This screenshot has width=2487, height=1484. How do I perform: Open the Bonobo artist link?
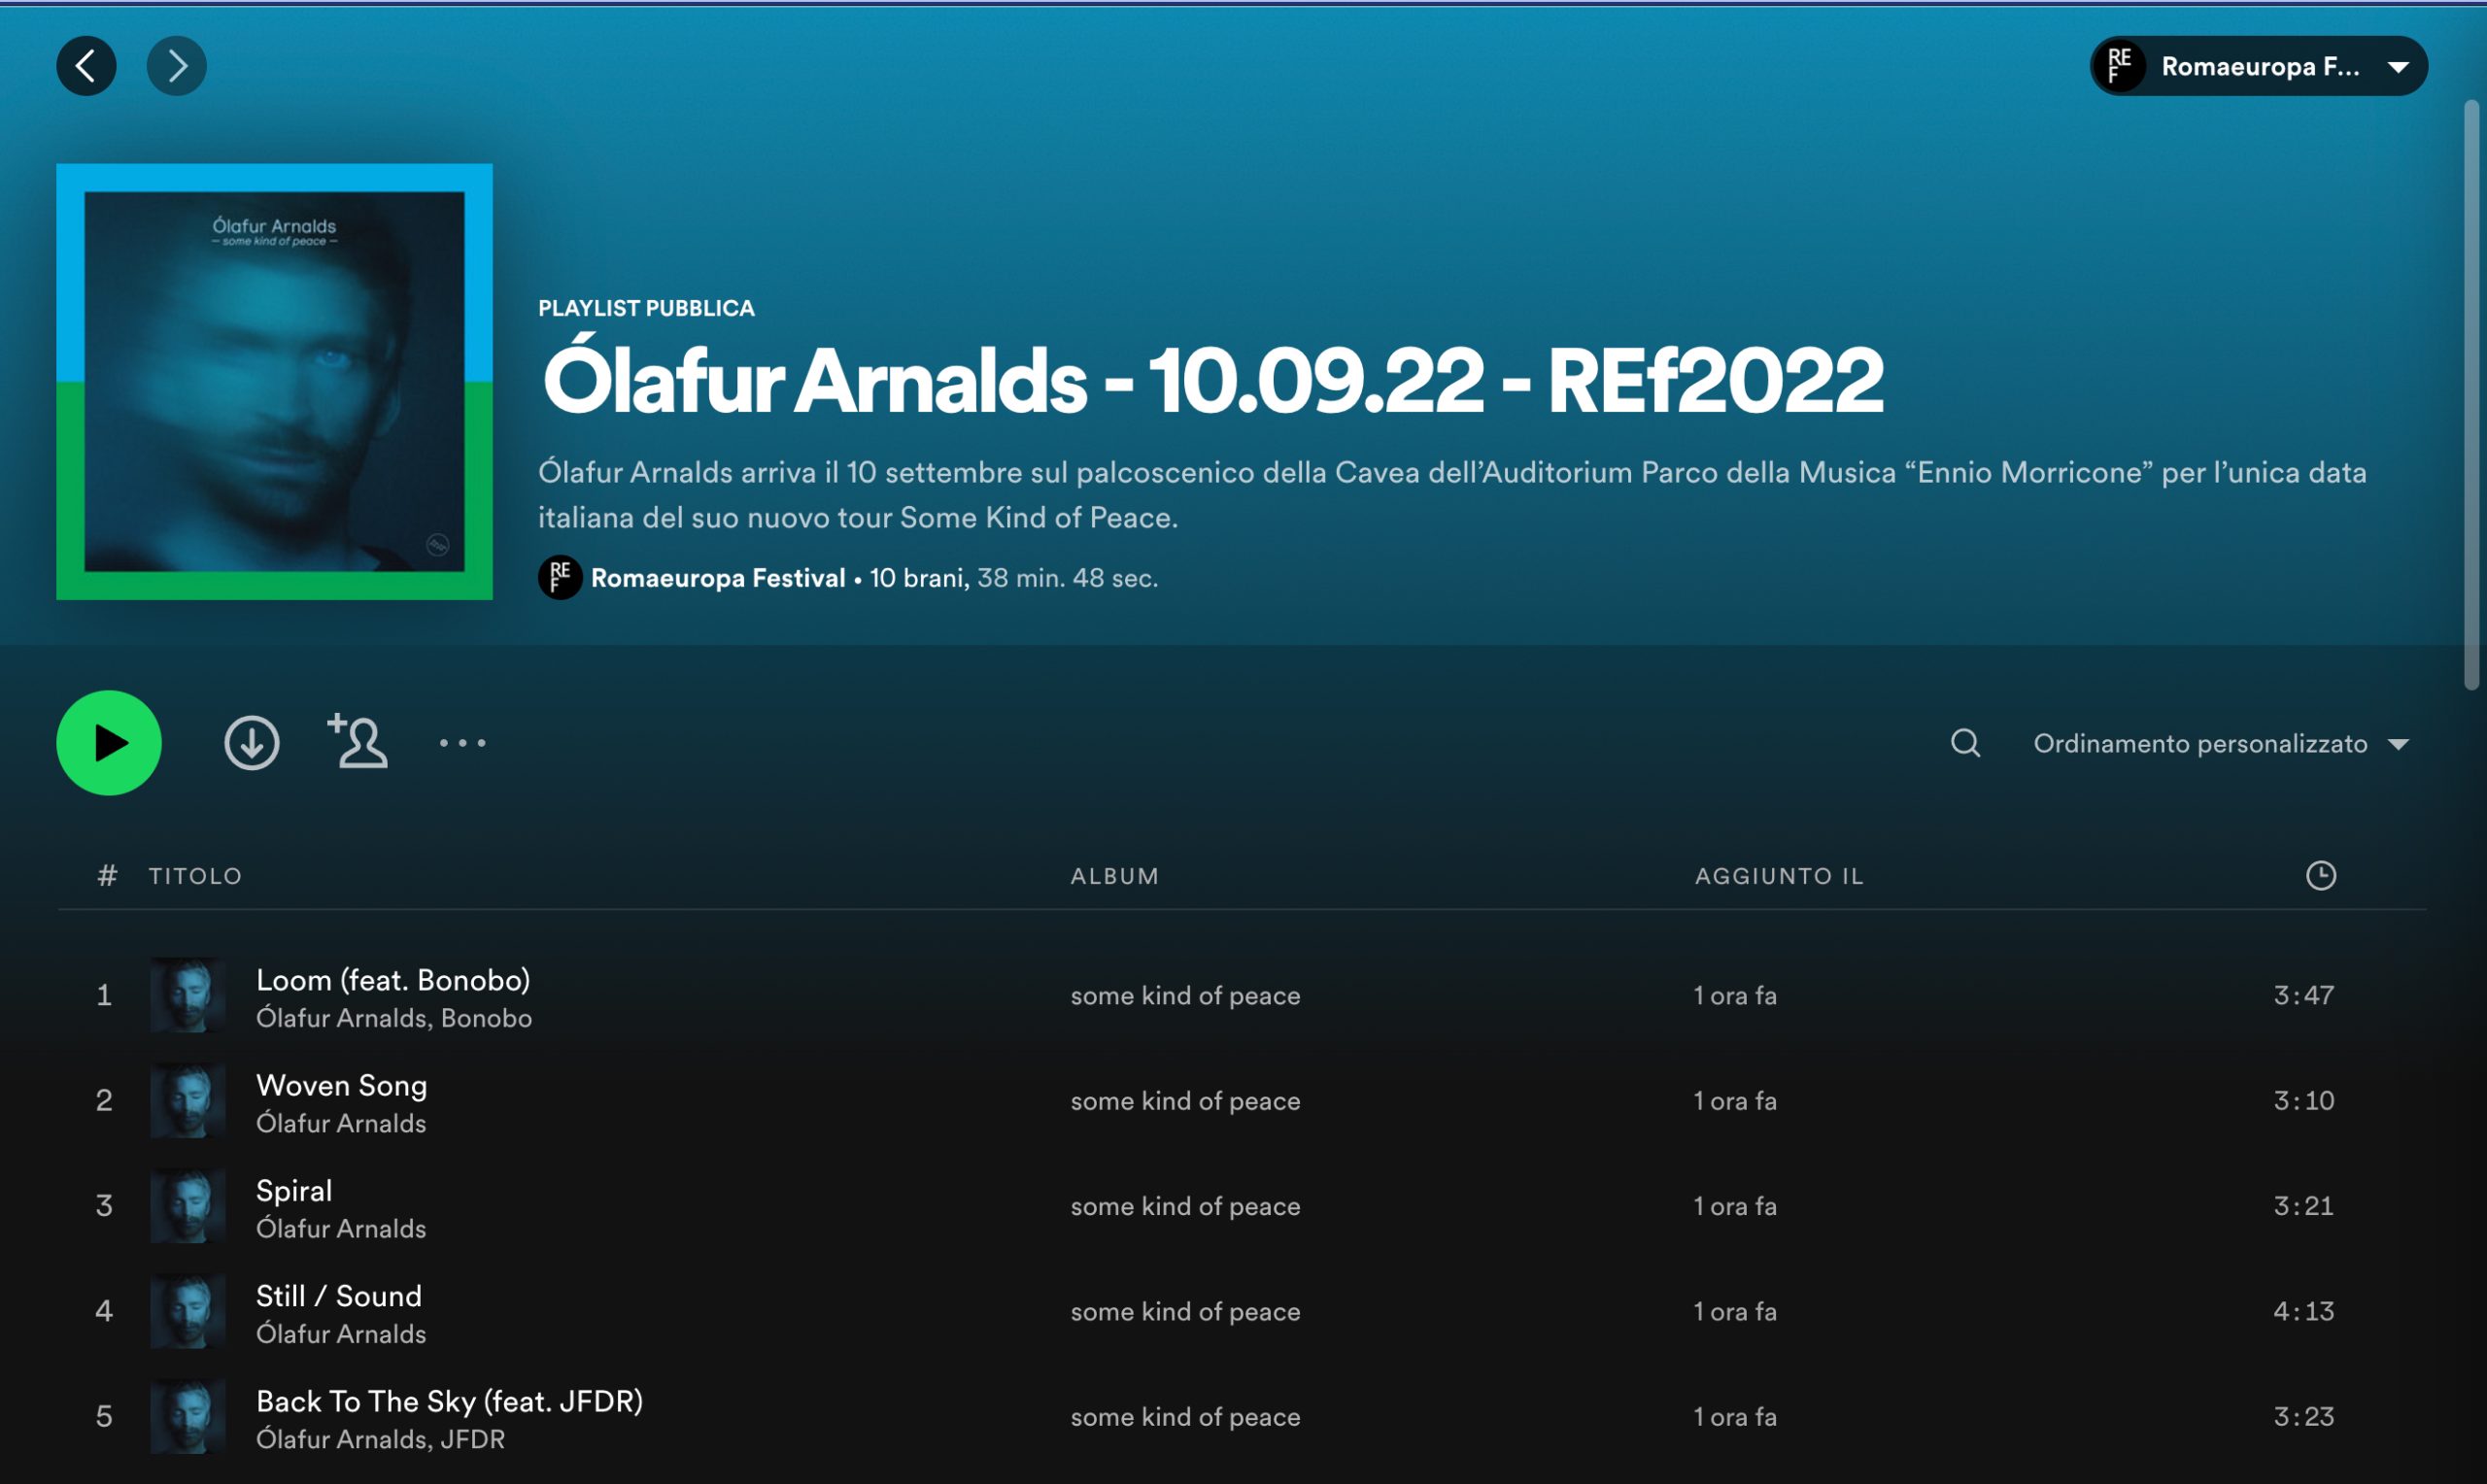click(486, 1018)
